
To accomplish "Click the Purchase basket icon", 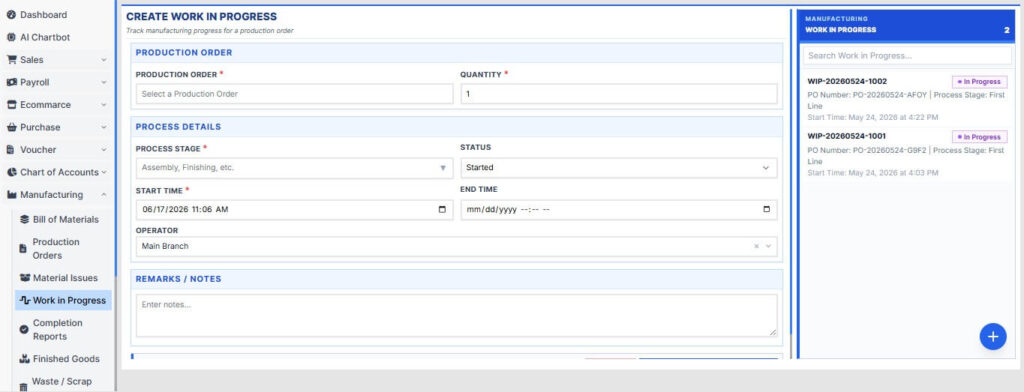I will pos(11,127).
